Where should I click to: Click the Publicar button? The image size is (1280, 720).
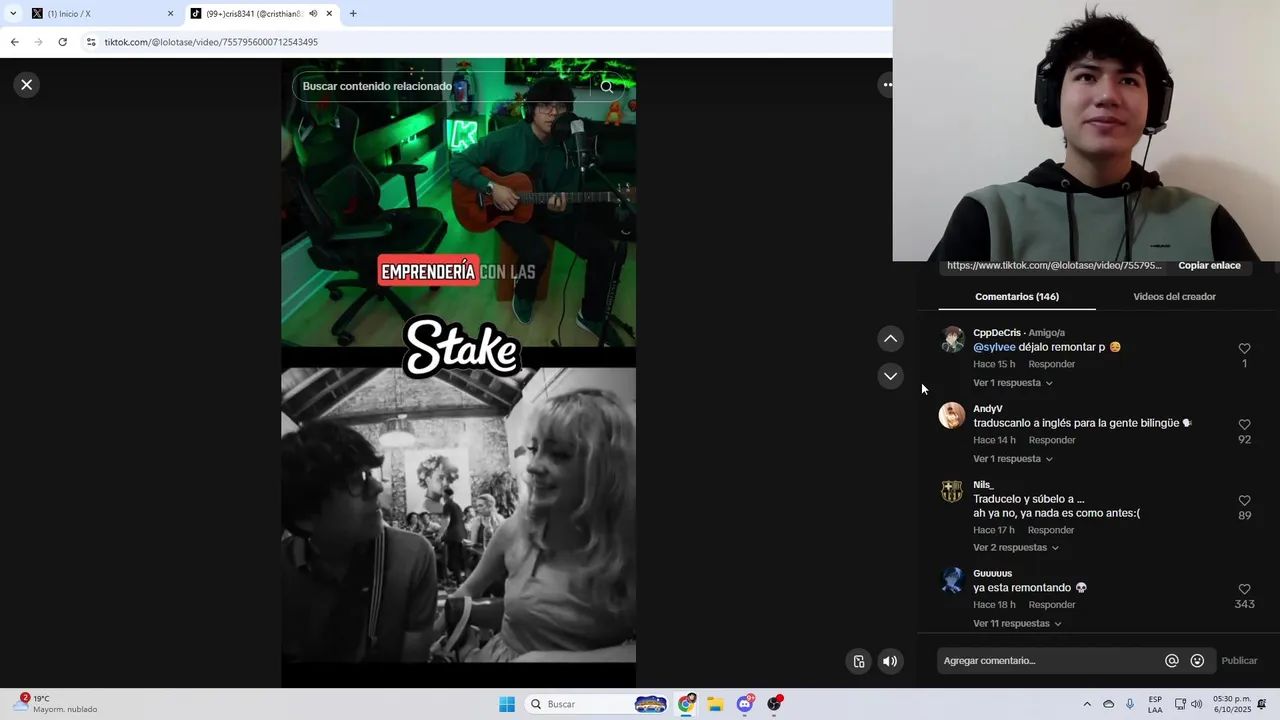(1239, 661)
